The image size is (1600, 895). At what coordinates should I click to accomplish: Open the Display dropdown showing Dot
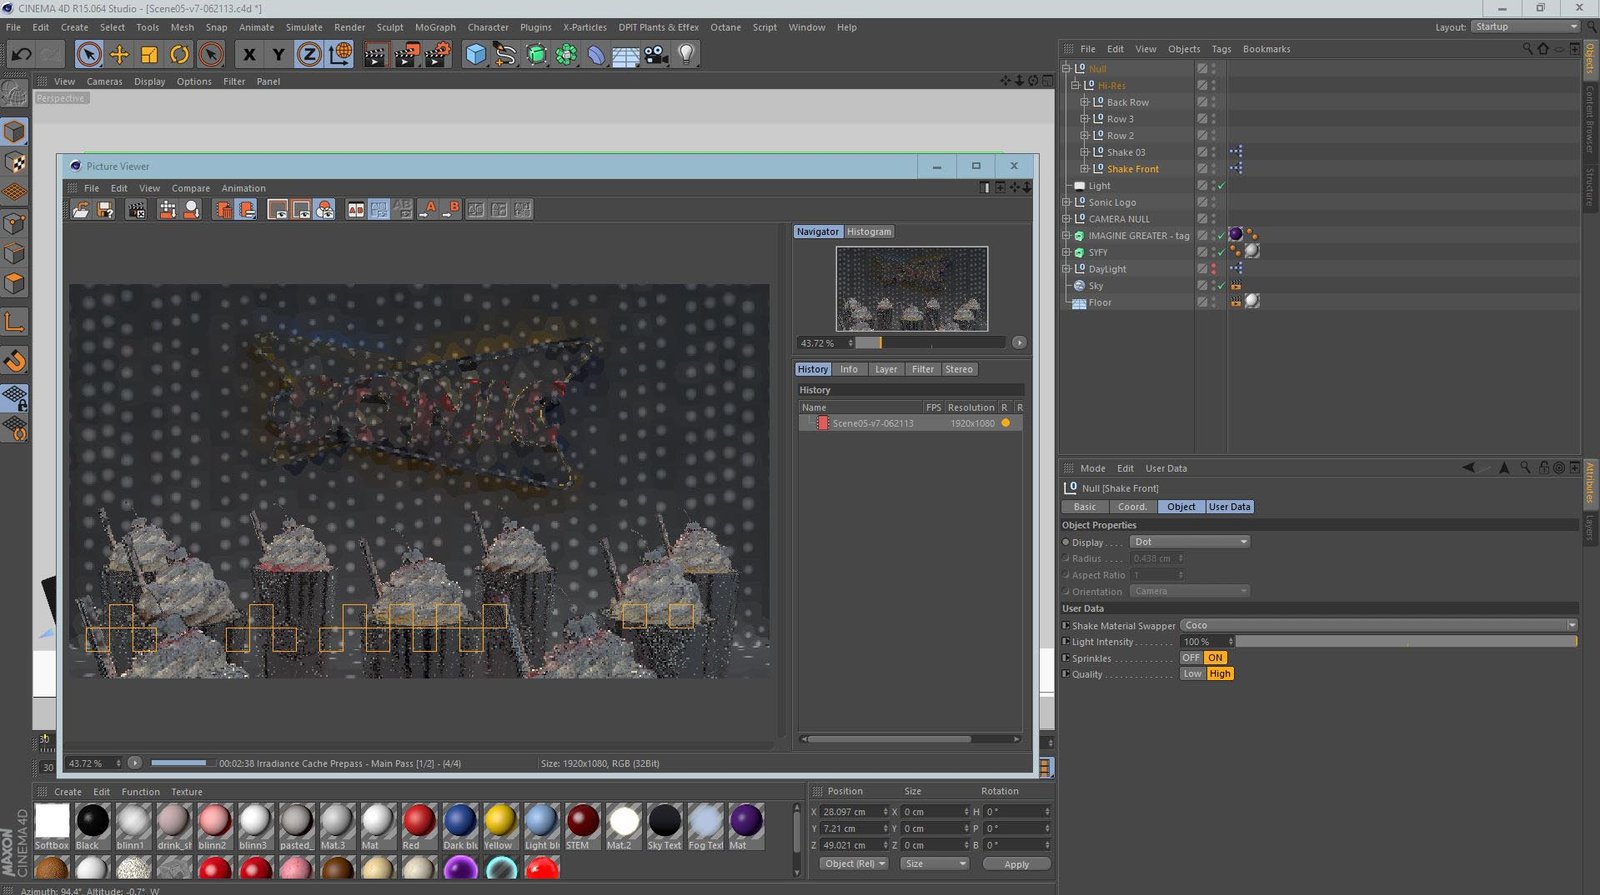pos(1190,542)
